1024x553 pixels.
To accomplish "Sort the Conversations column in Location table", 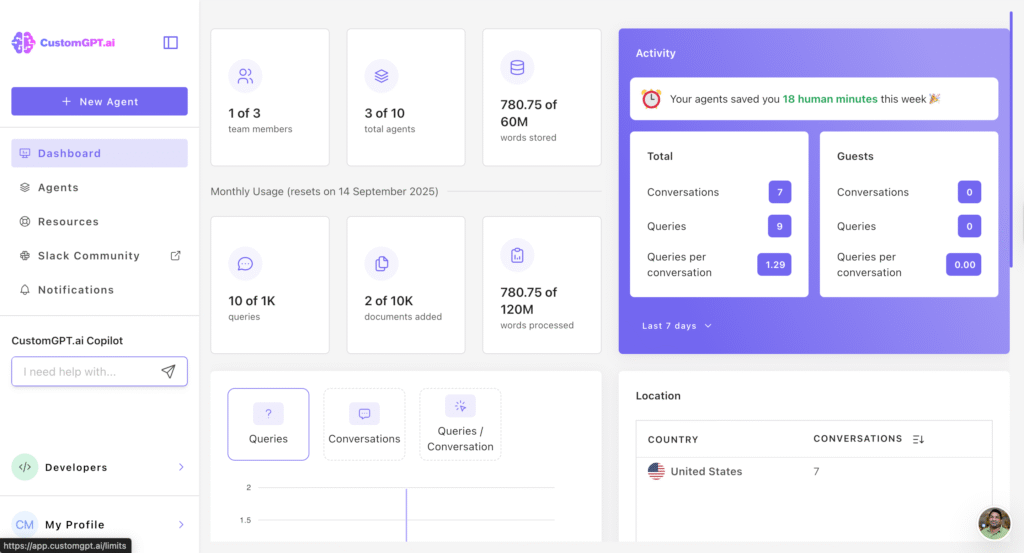I will click(x=918, y=439).
